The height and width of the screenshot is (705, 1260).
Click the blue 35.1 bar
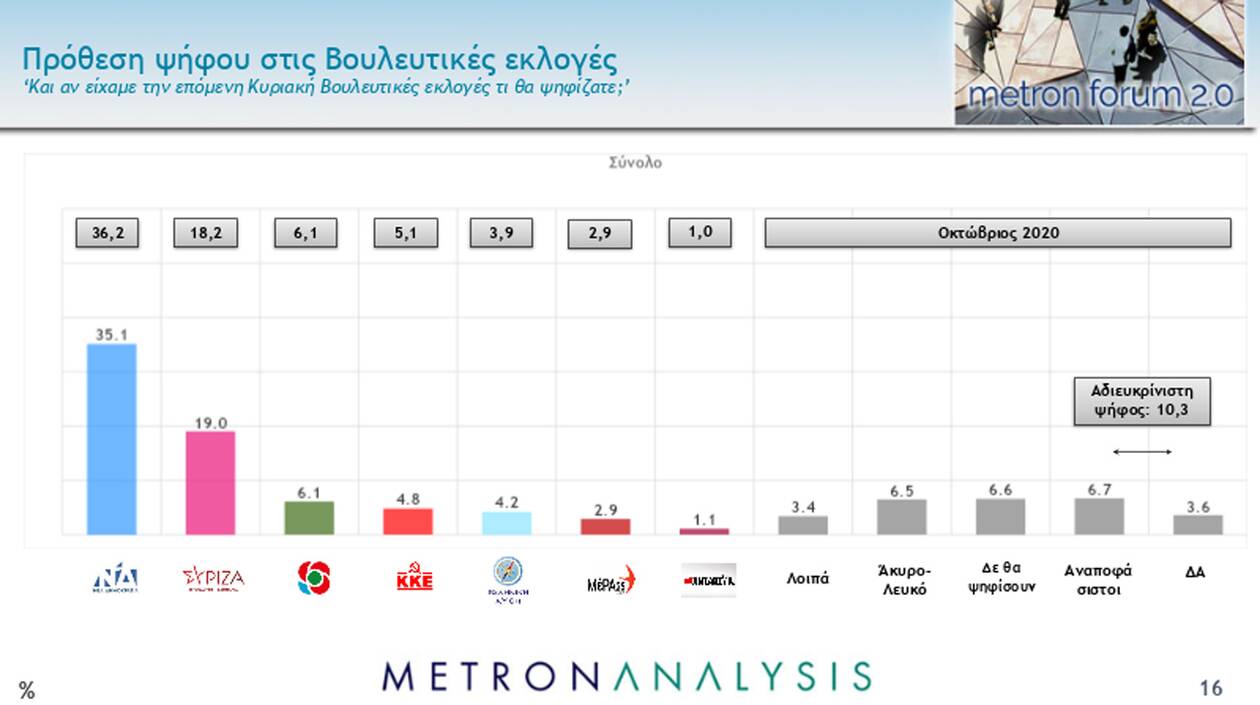(x=112, y=440)
